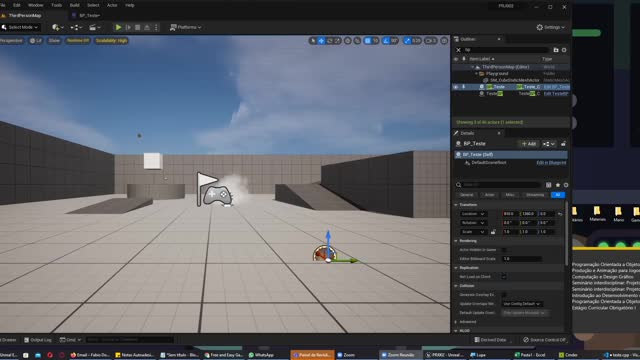Image resolution: width=640 pixels, height=360 pixels.
Task: Open the Edit menu
Action: pyautogui.click(x=17, y=5)
